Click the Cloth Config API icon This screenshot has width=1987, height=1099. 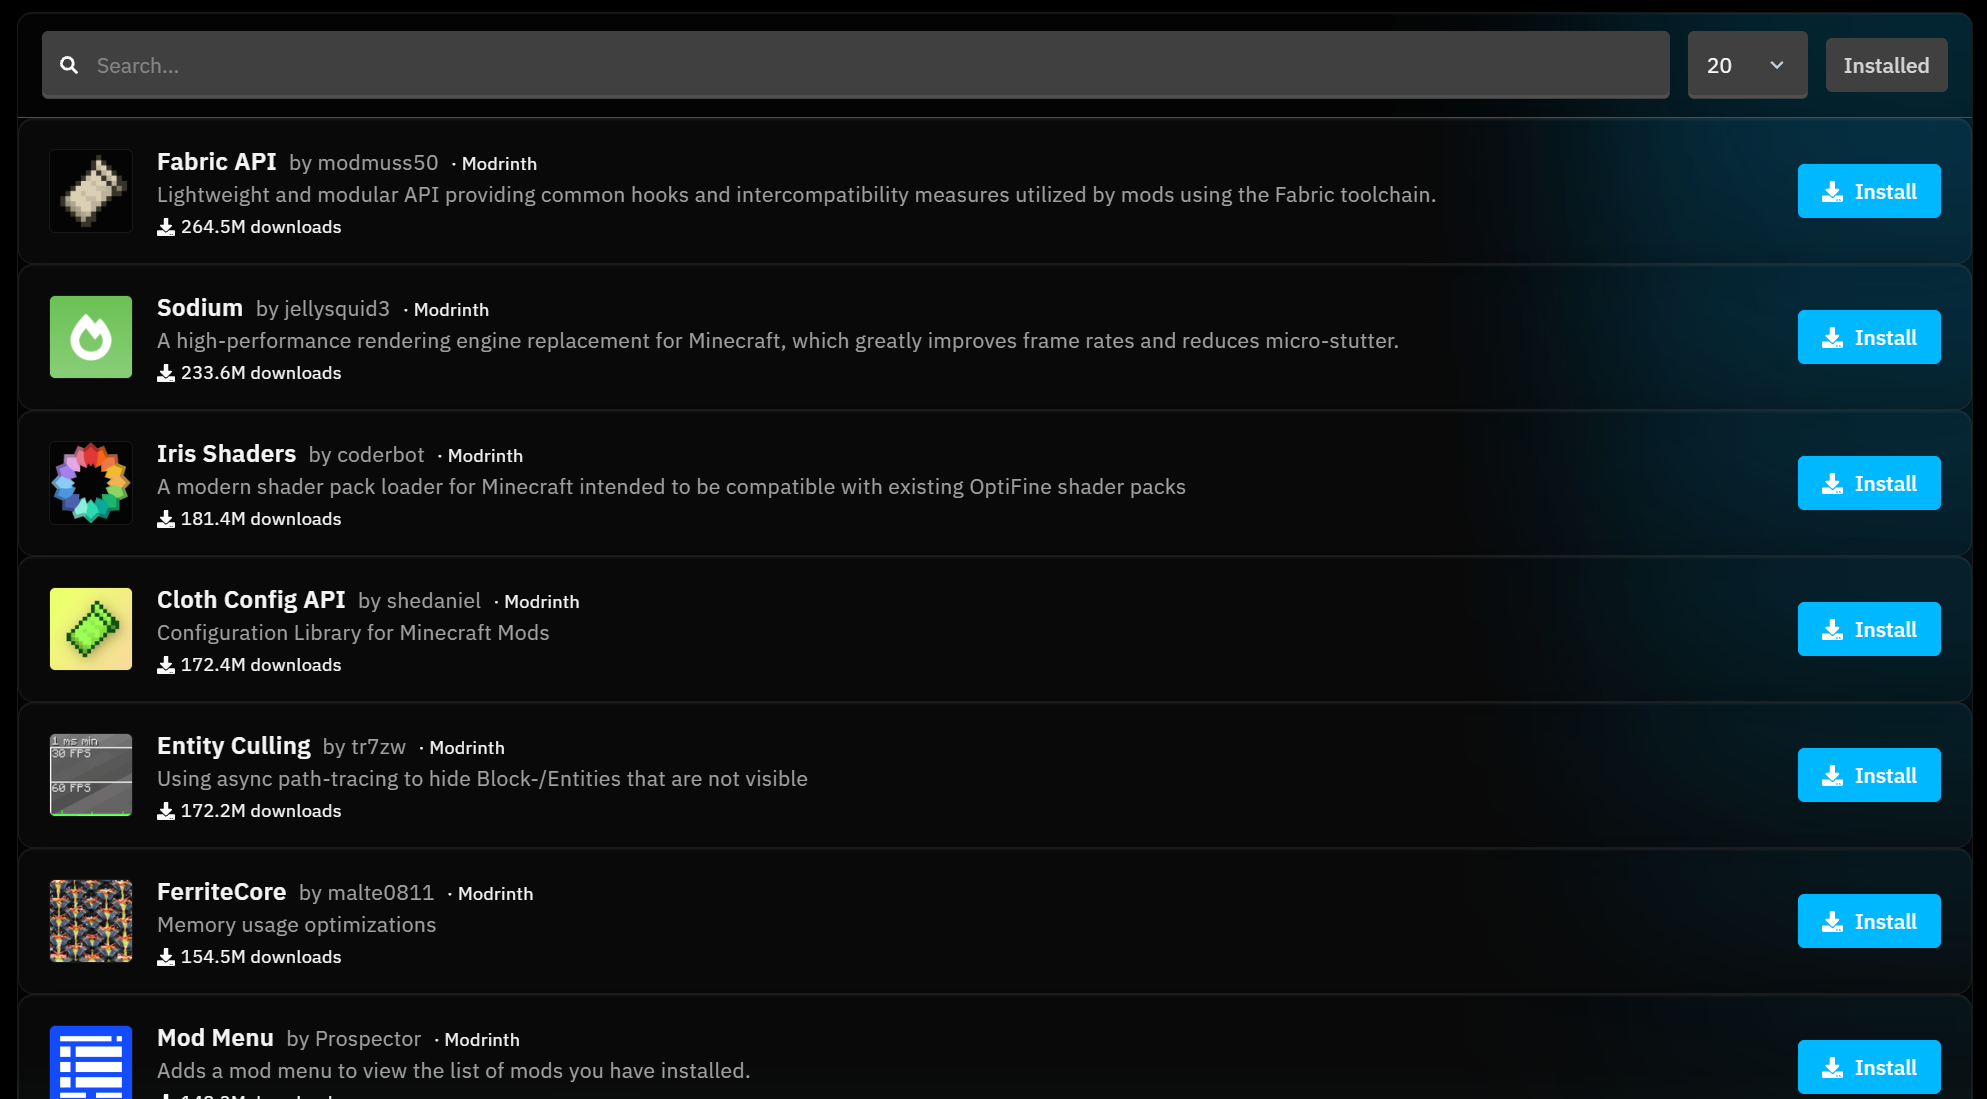pos(91,629)
